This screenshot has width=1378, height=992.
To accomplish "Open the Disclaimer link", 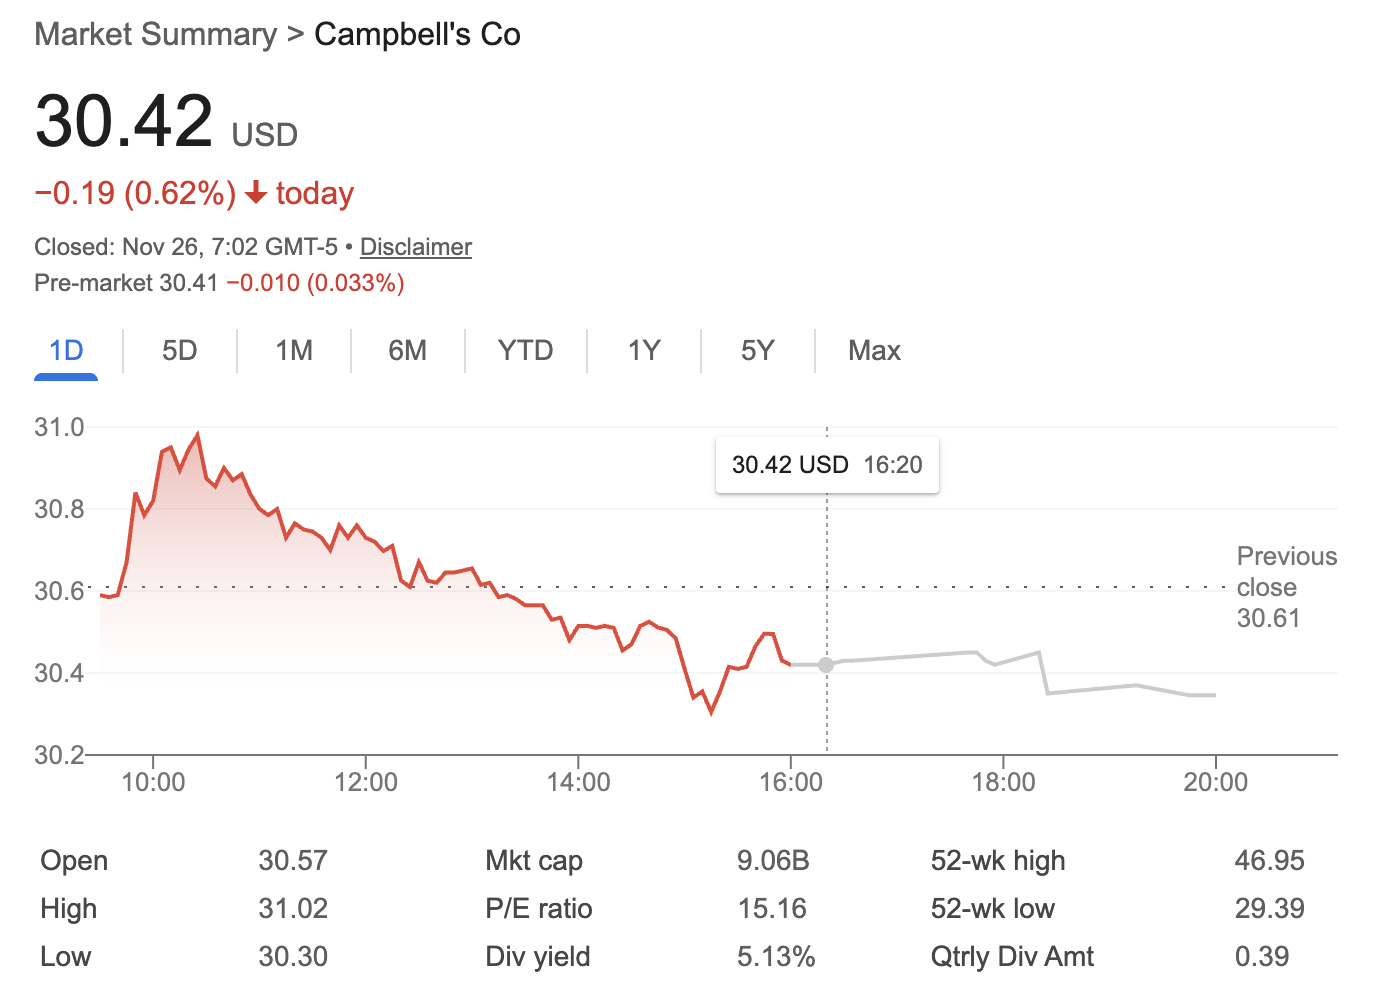I will (415, 247).
